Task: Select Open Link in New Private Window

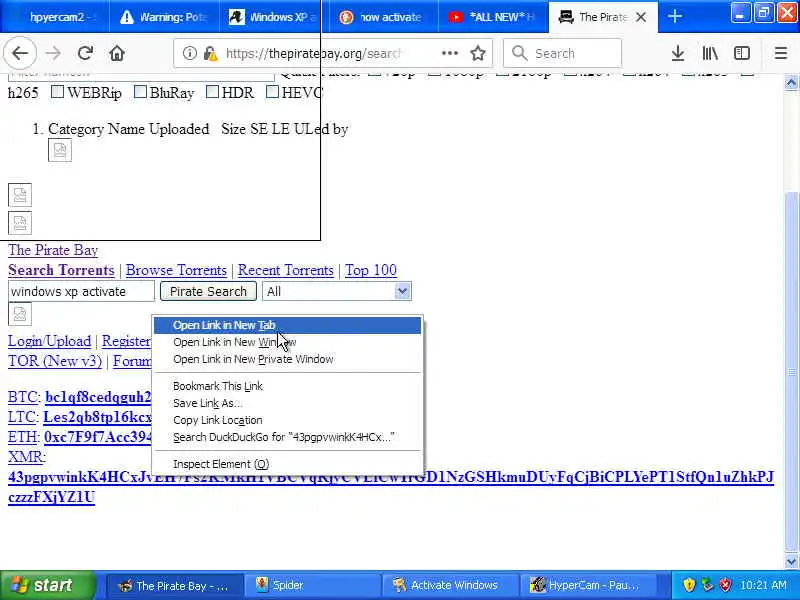Action: pos(287,359)
